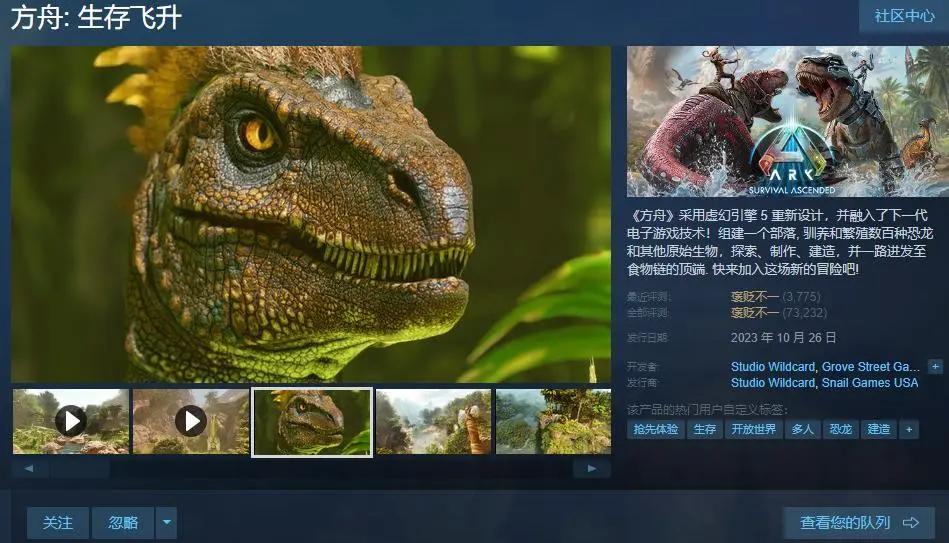This screenshot has height=543, width=949.
Task: Click the 关注 follow button
Action: click(58, 522)
